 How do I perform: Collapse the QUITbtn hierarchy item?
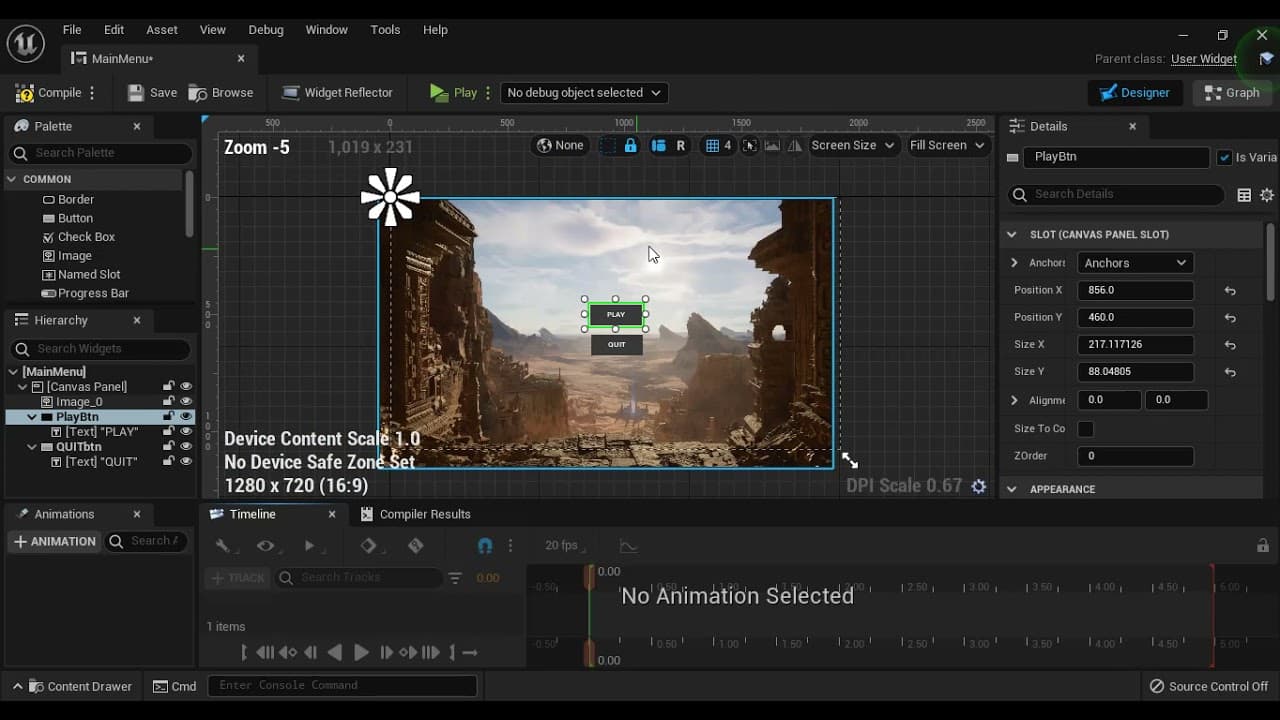click(x=32, y=447)
